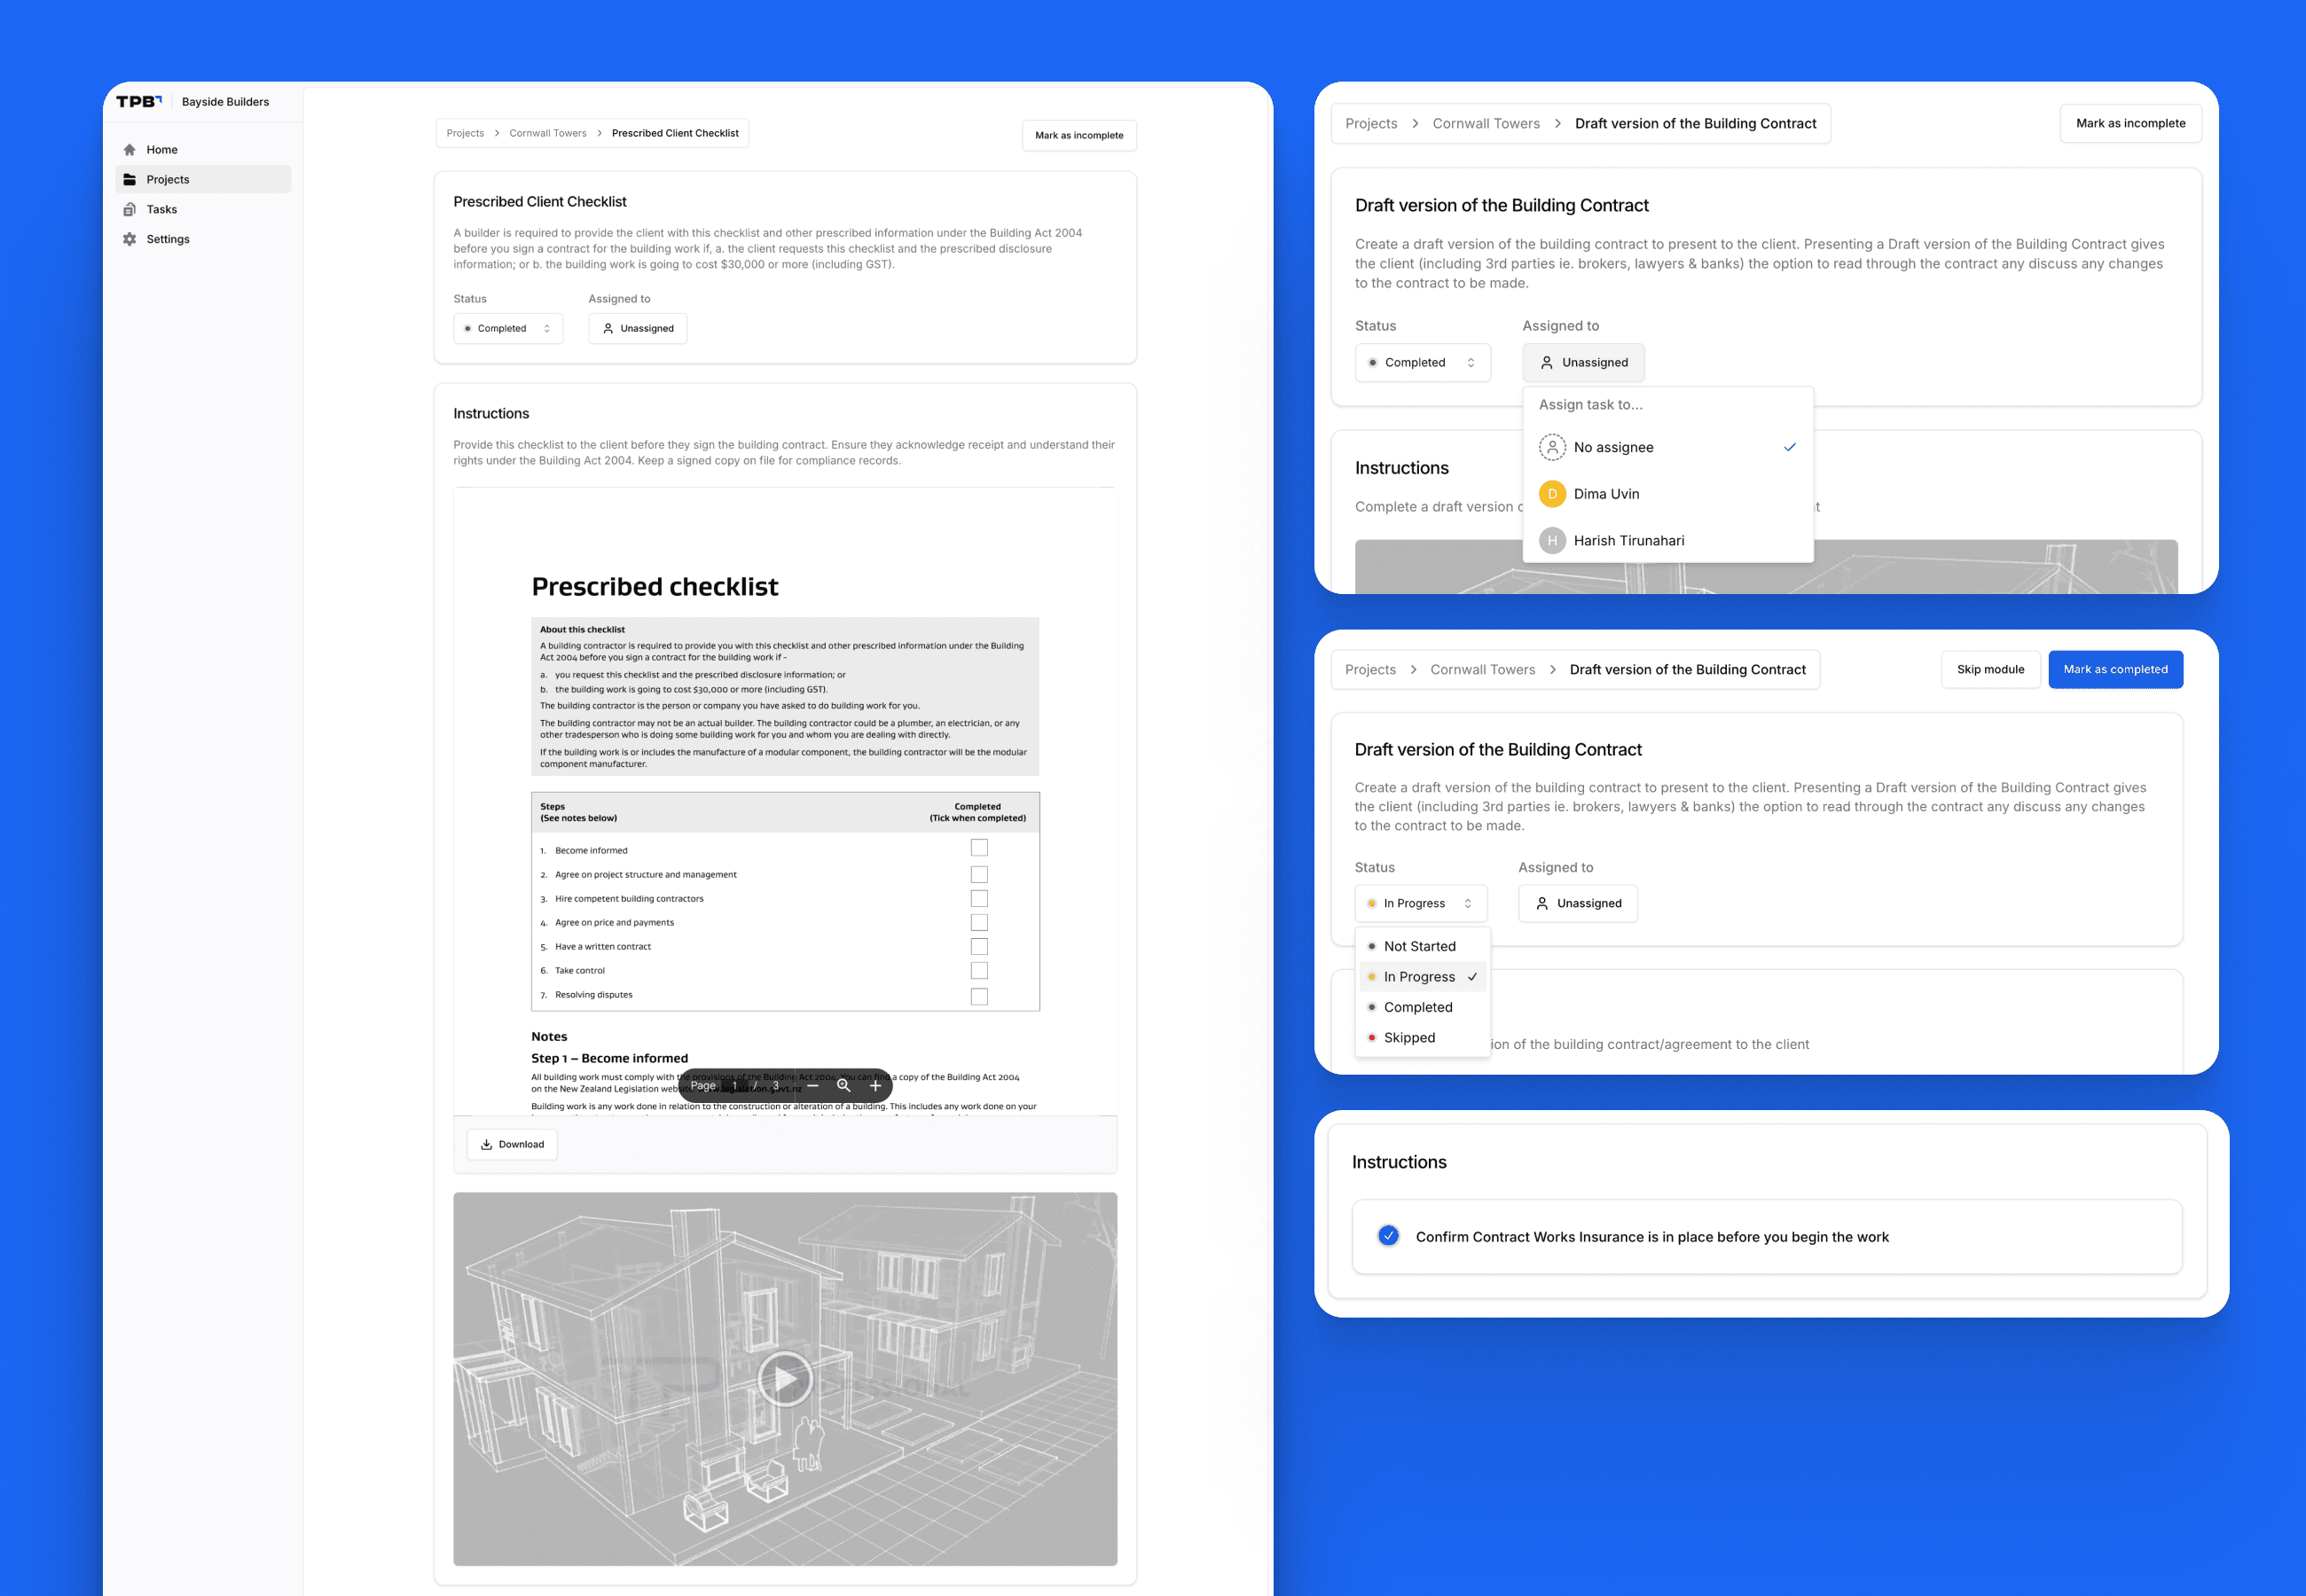2306x1596 pixels.
Task: Increase PDF zoom with the plus icon
Action: pyautogui.click(x=876, y=1085)
